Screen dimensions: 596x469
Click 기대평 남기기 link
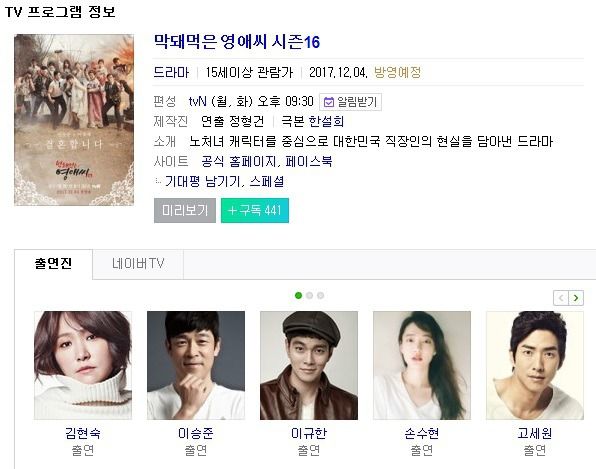(203, 182)
